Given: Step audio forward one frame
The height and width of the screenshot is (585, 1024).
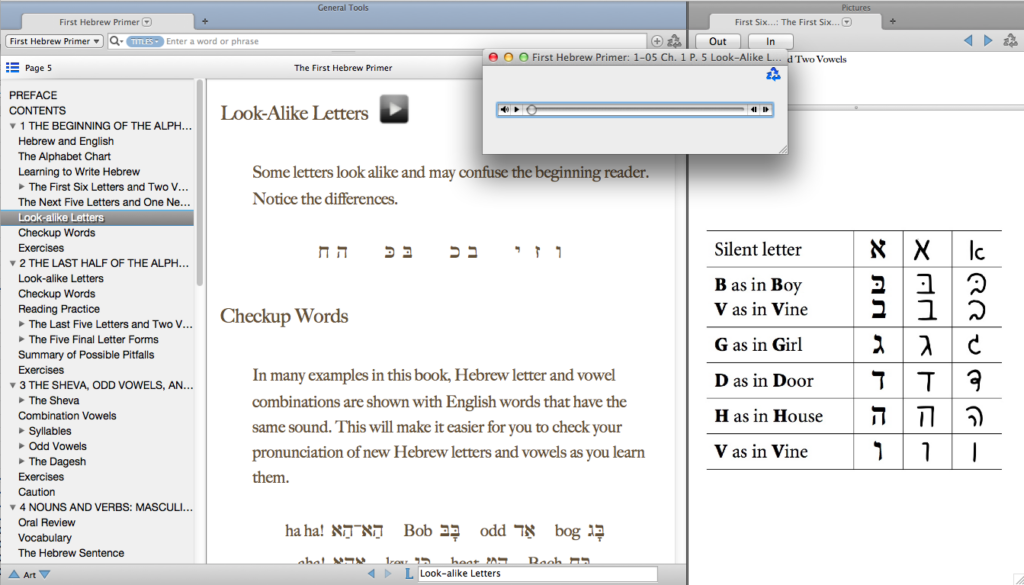Looking at the screenshot, I should [766, 110].
